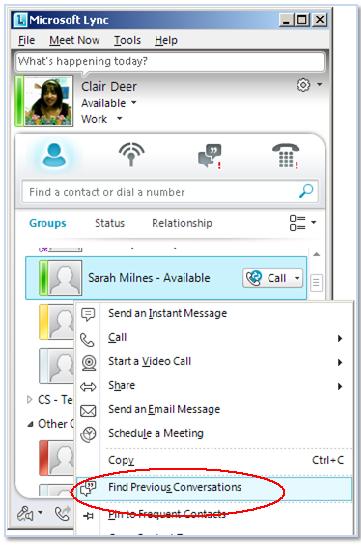Screen dimensions: 361x547
Task: Open the File menu
Action: click(x=27, y=40)
